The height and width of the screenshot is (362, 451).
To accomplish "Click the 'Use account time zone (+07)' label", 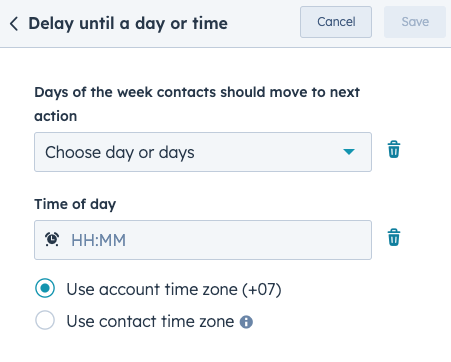I will pyautogui.click(x=174, y=289).
